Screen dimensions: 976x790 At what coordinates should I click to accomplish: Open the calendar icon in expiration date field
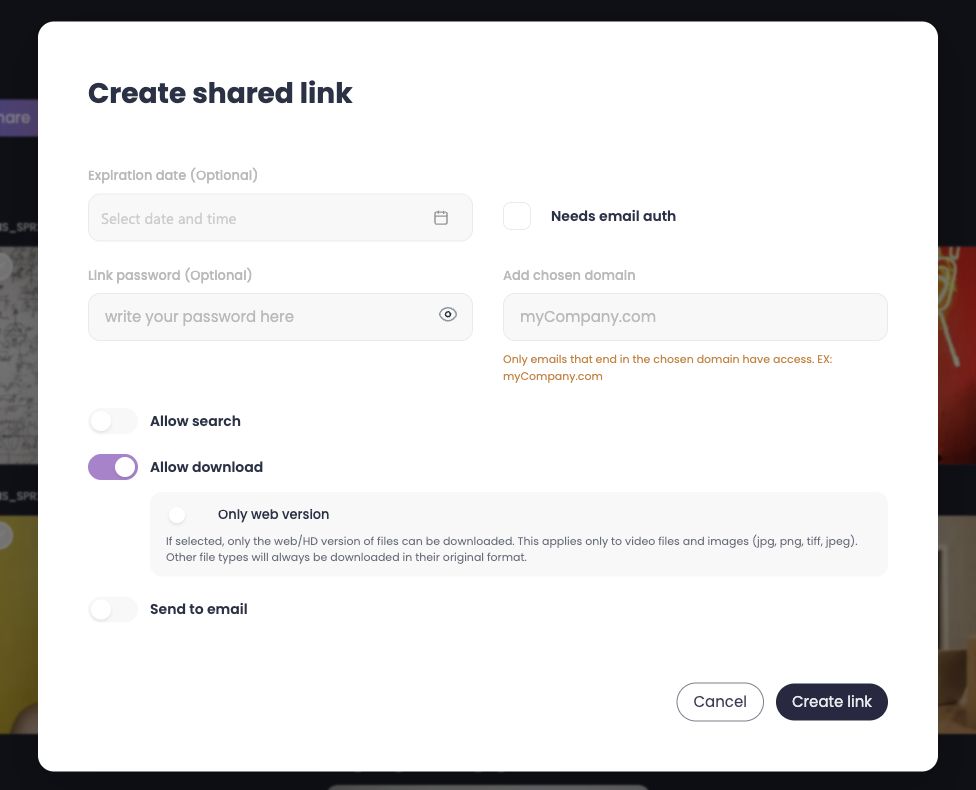(x=441, y=218)
